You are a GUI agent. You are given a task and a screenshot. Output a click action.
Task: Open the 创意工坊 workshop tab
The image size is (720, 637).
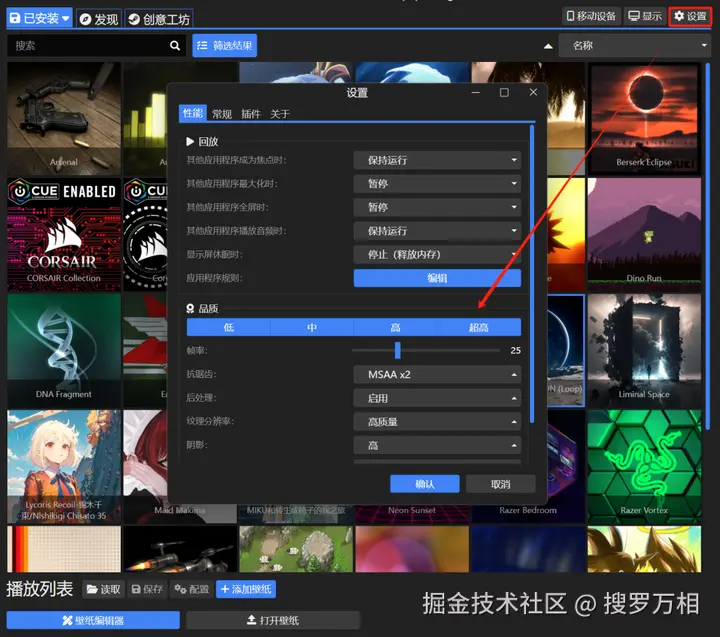(x=159, y=19)
